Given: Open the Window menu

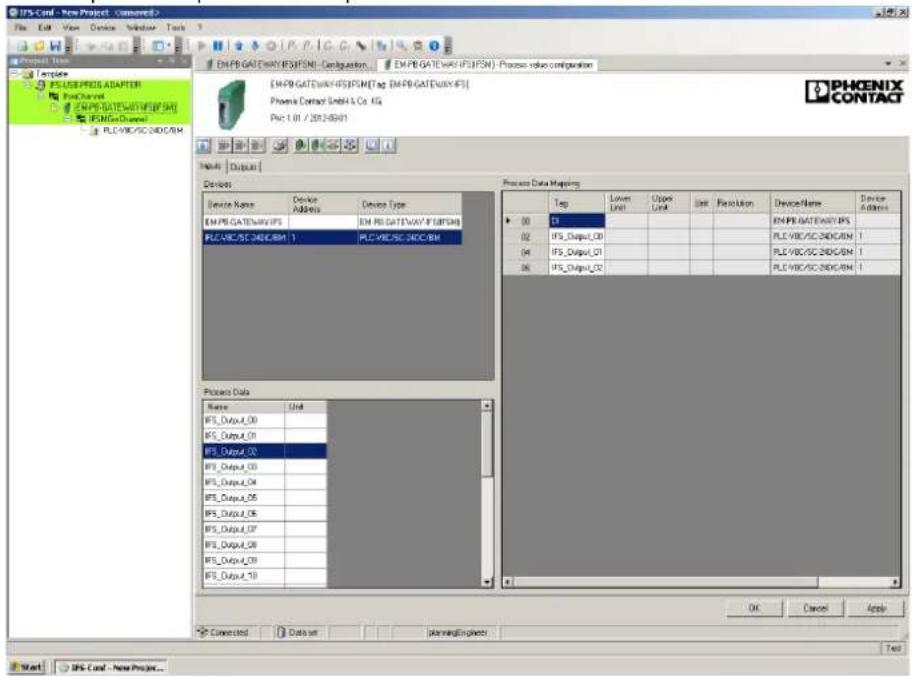Looking at the screenshot, I should 140,27.
